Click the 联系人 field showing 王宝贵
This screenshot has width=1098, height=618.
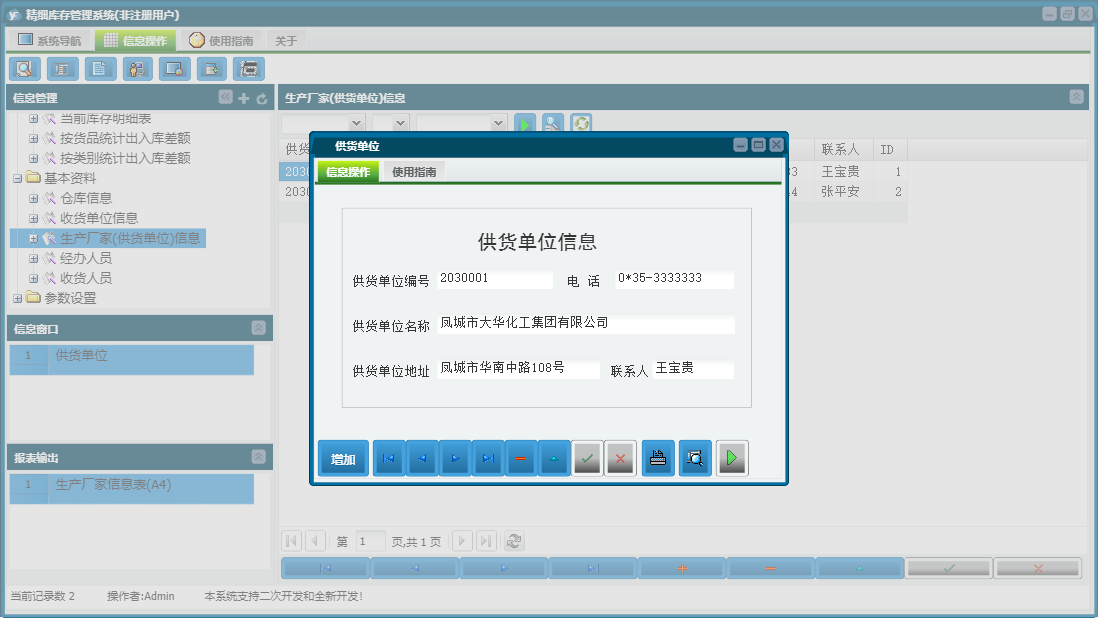click(x=693, y=368)
